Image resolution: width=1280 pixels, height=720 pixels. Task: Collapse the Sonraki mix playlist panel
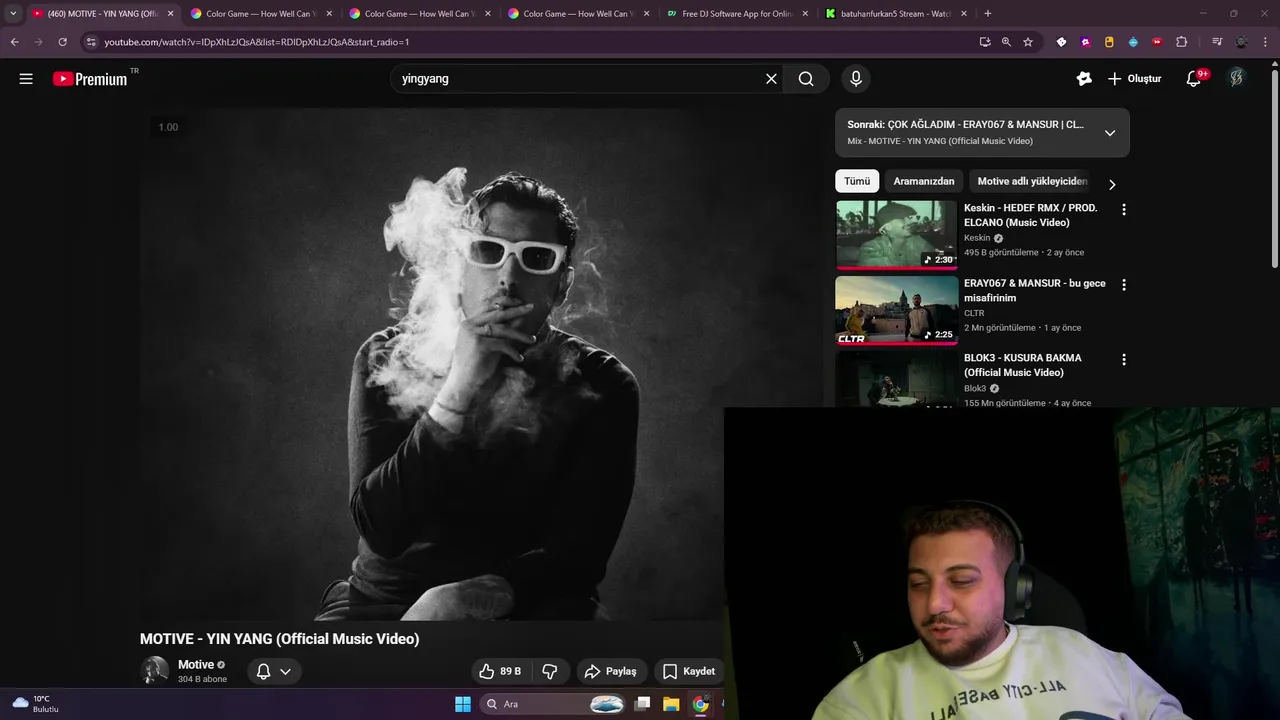[1110, 133]
